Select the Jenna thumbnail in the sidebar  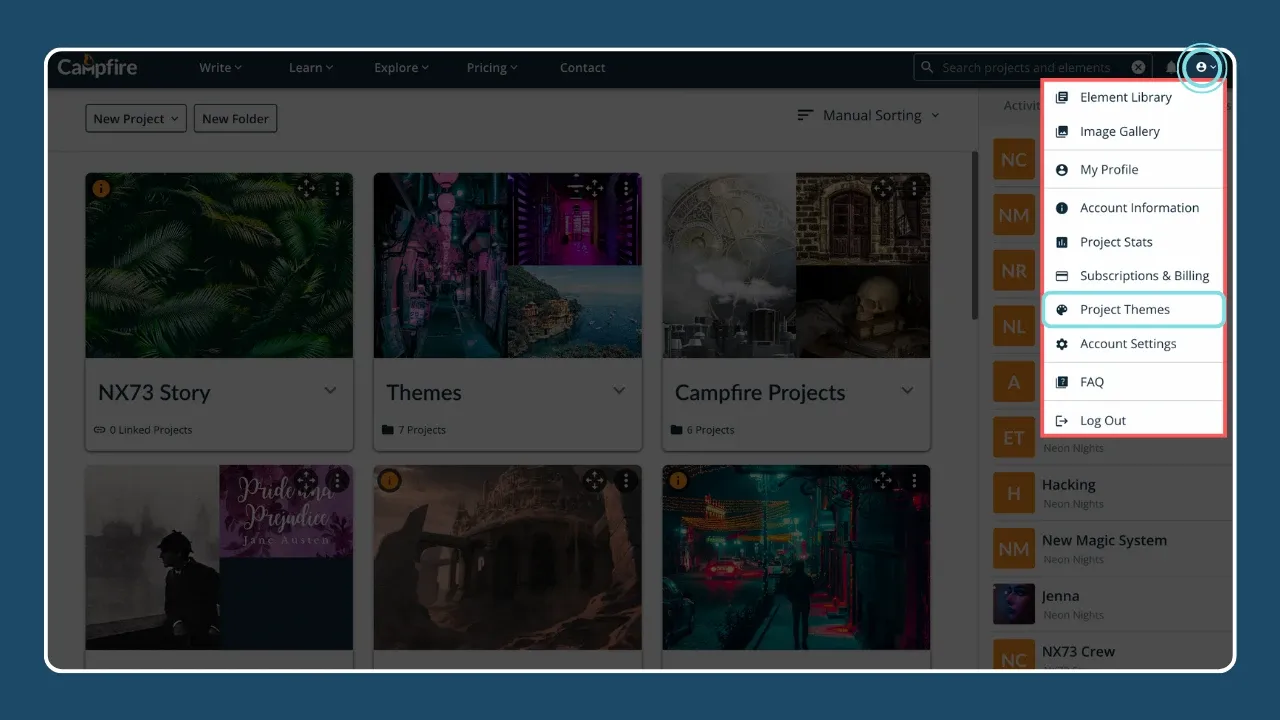point(1013,604)
